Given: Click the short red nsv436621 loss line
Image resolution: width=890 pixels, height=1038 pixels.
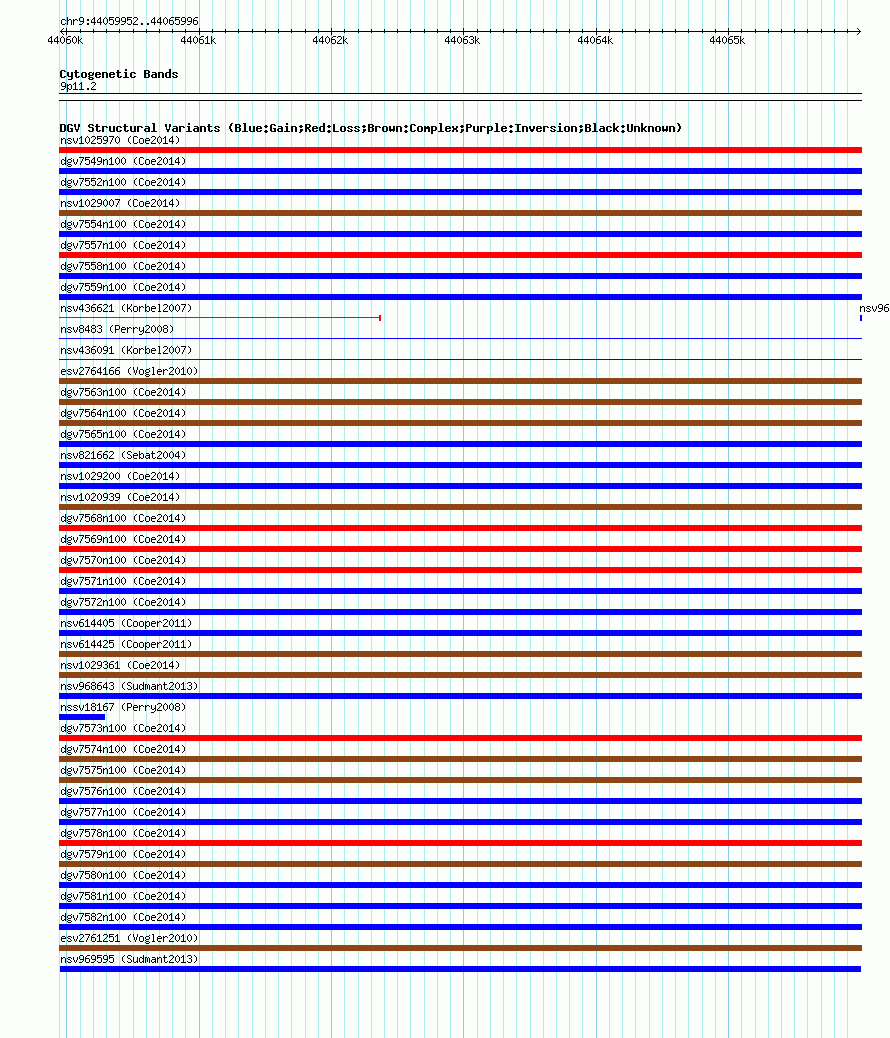Looking at the screenshot, I should tap(220, 318).
